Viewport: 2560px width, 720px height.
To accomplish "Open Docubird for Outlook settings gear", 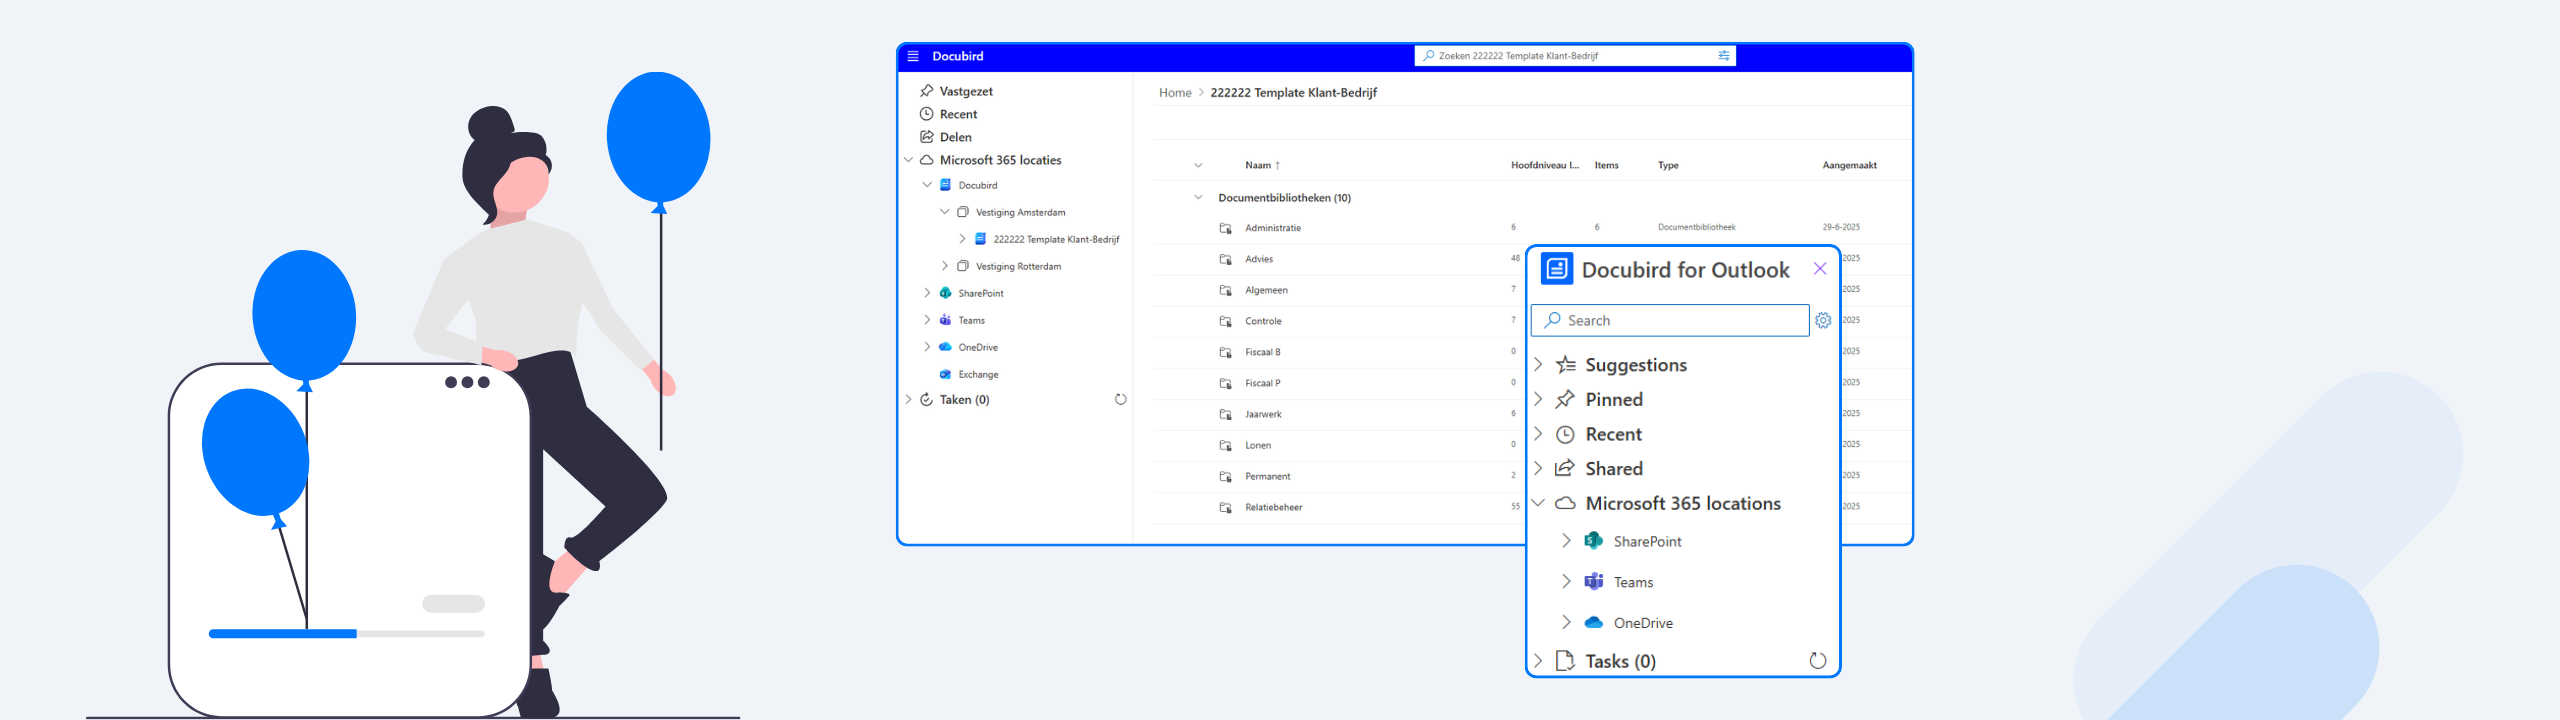I will coord(1823,321).
